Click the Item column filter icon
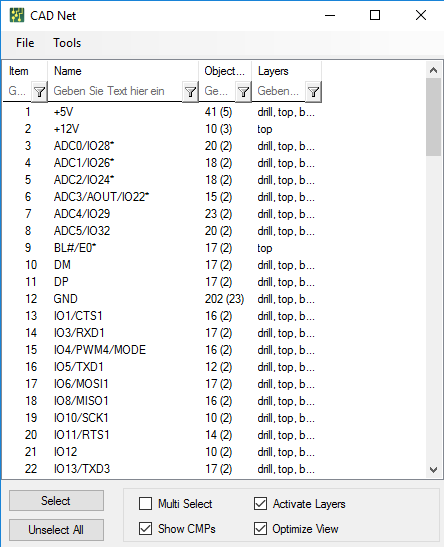 (x=39, y=92)
